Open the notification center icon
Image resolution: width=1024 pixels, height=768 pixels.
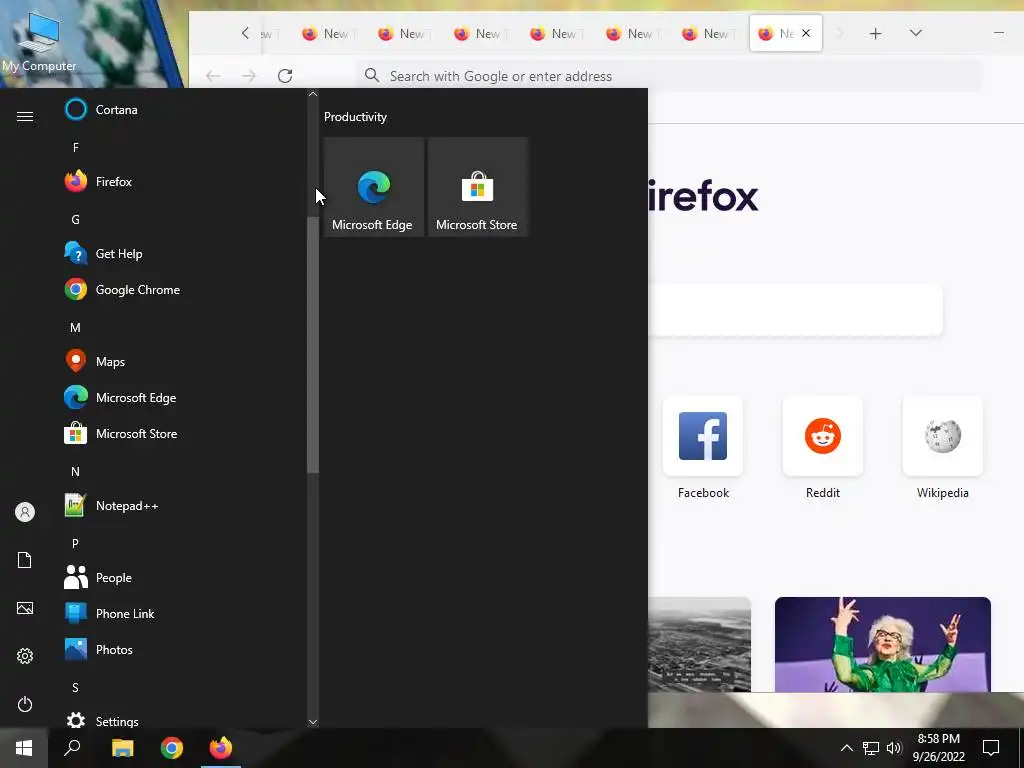tap(991, 748)
